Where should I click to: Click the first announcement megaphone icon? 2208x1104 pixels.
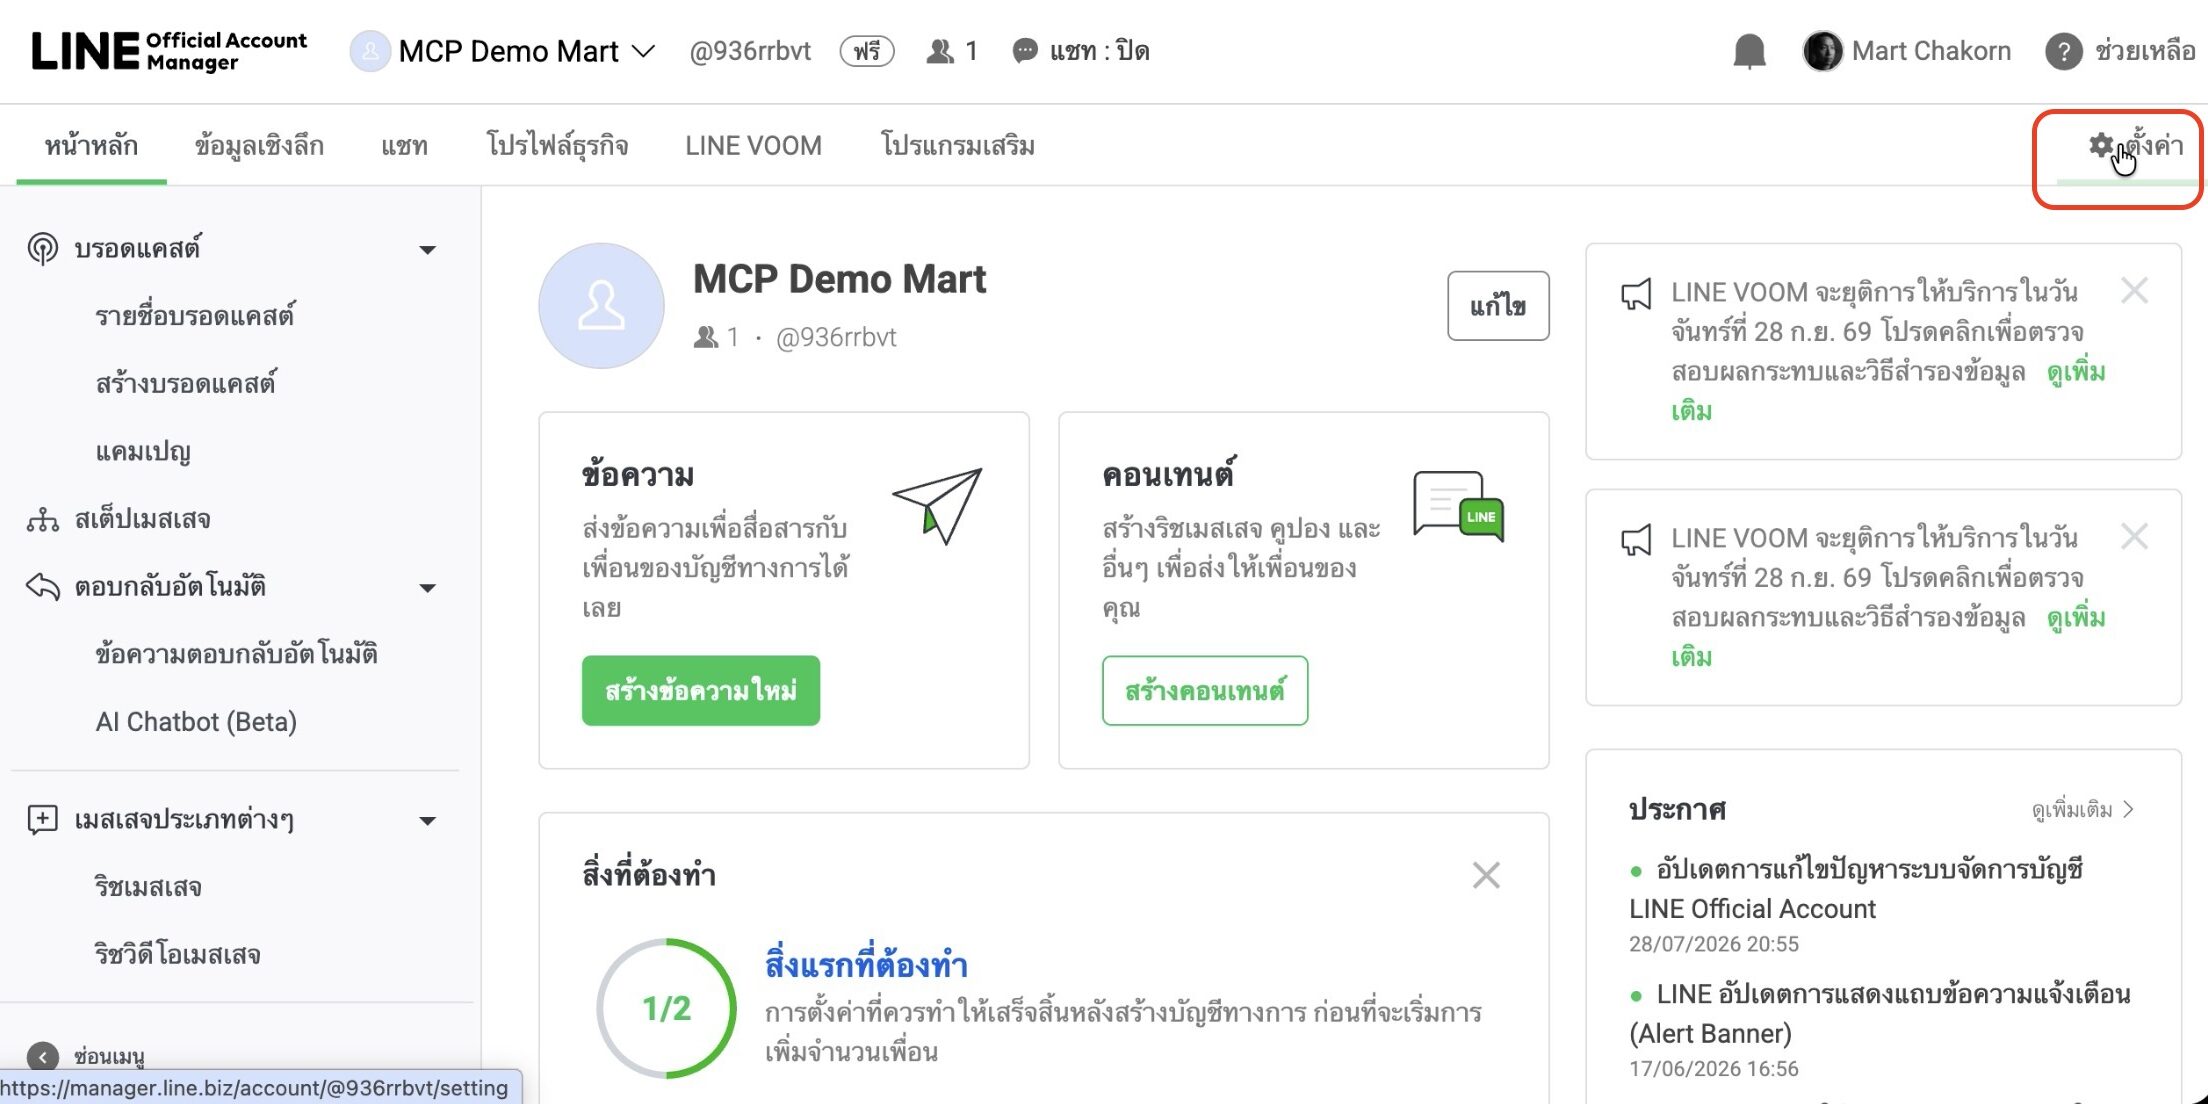coord(1636,294)
